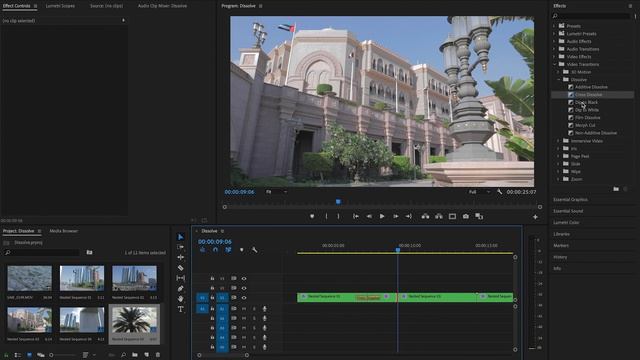
Task: Expand the Video Effects folder
Action: coord(554,56)
